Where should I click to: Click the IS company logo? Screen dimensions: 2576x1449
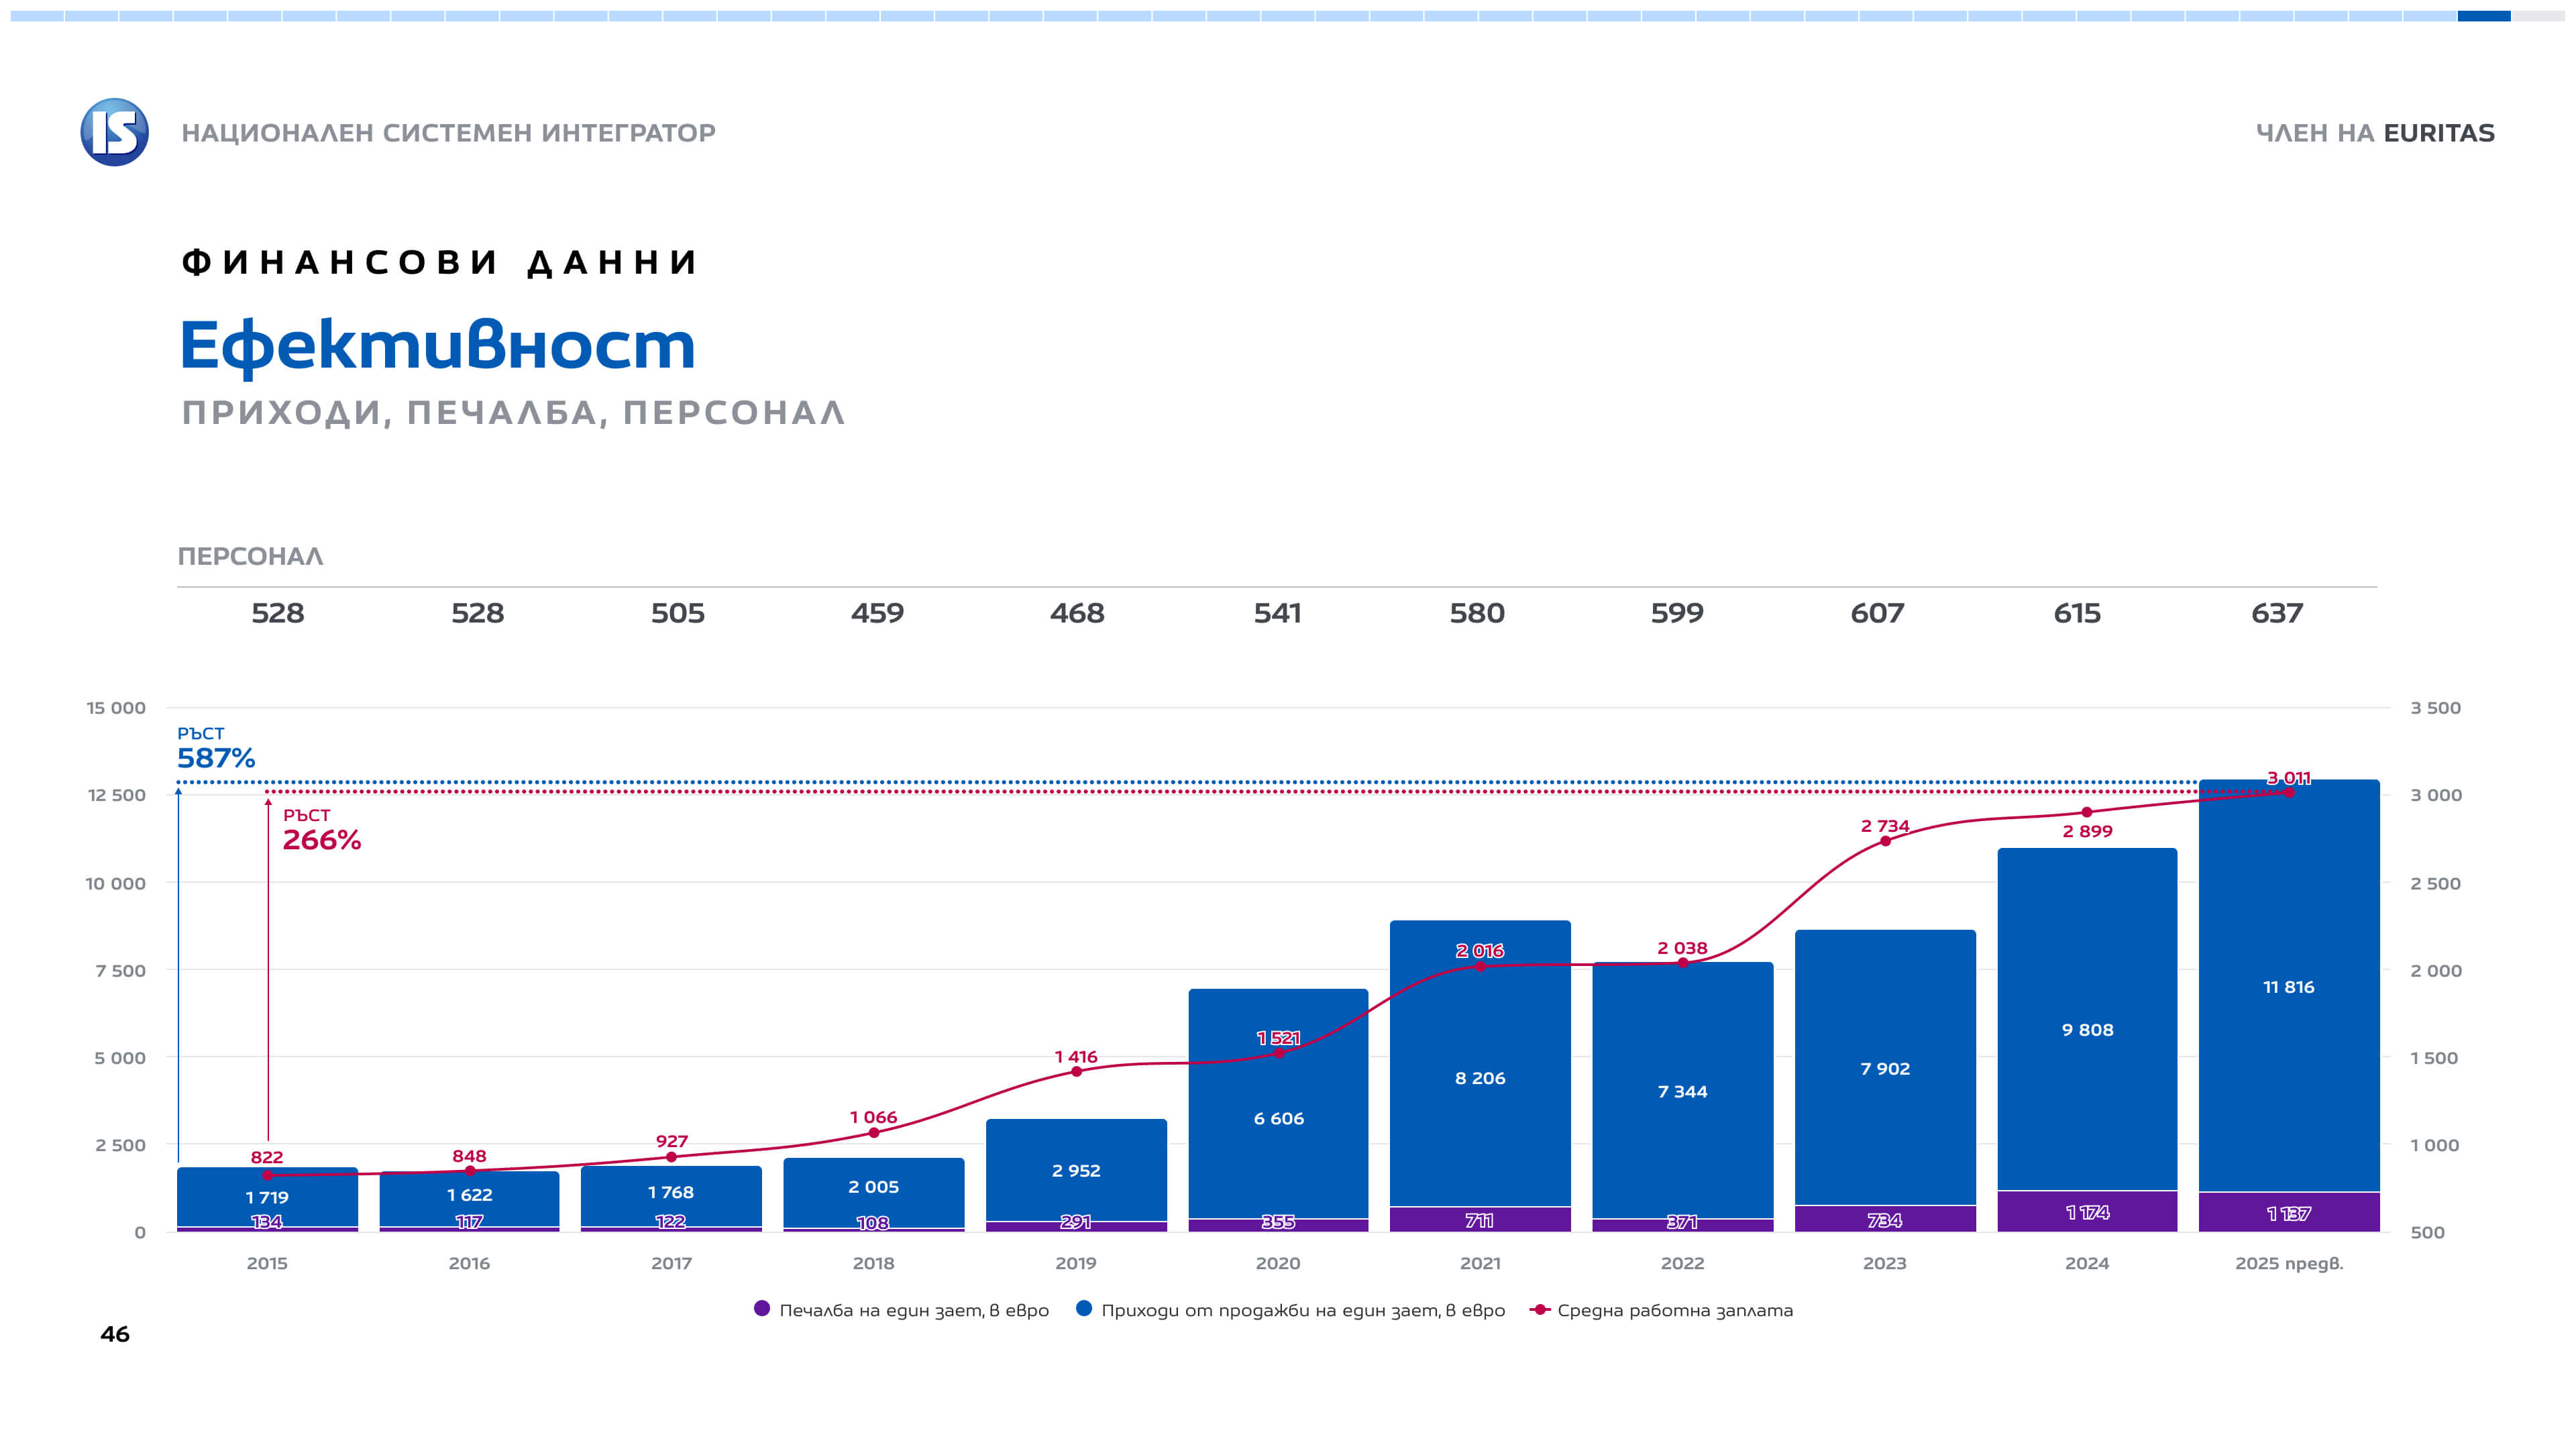click(x=114, y=132)
